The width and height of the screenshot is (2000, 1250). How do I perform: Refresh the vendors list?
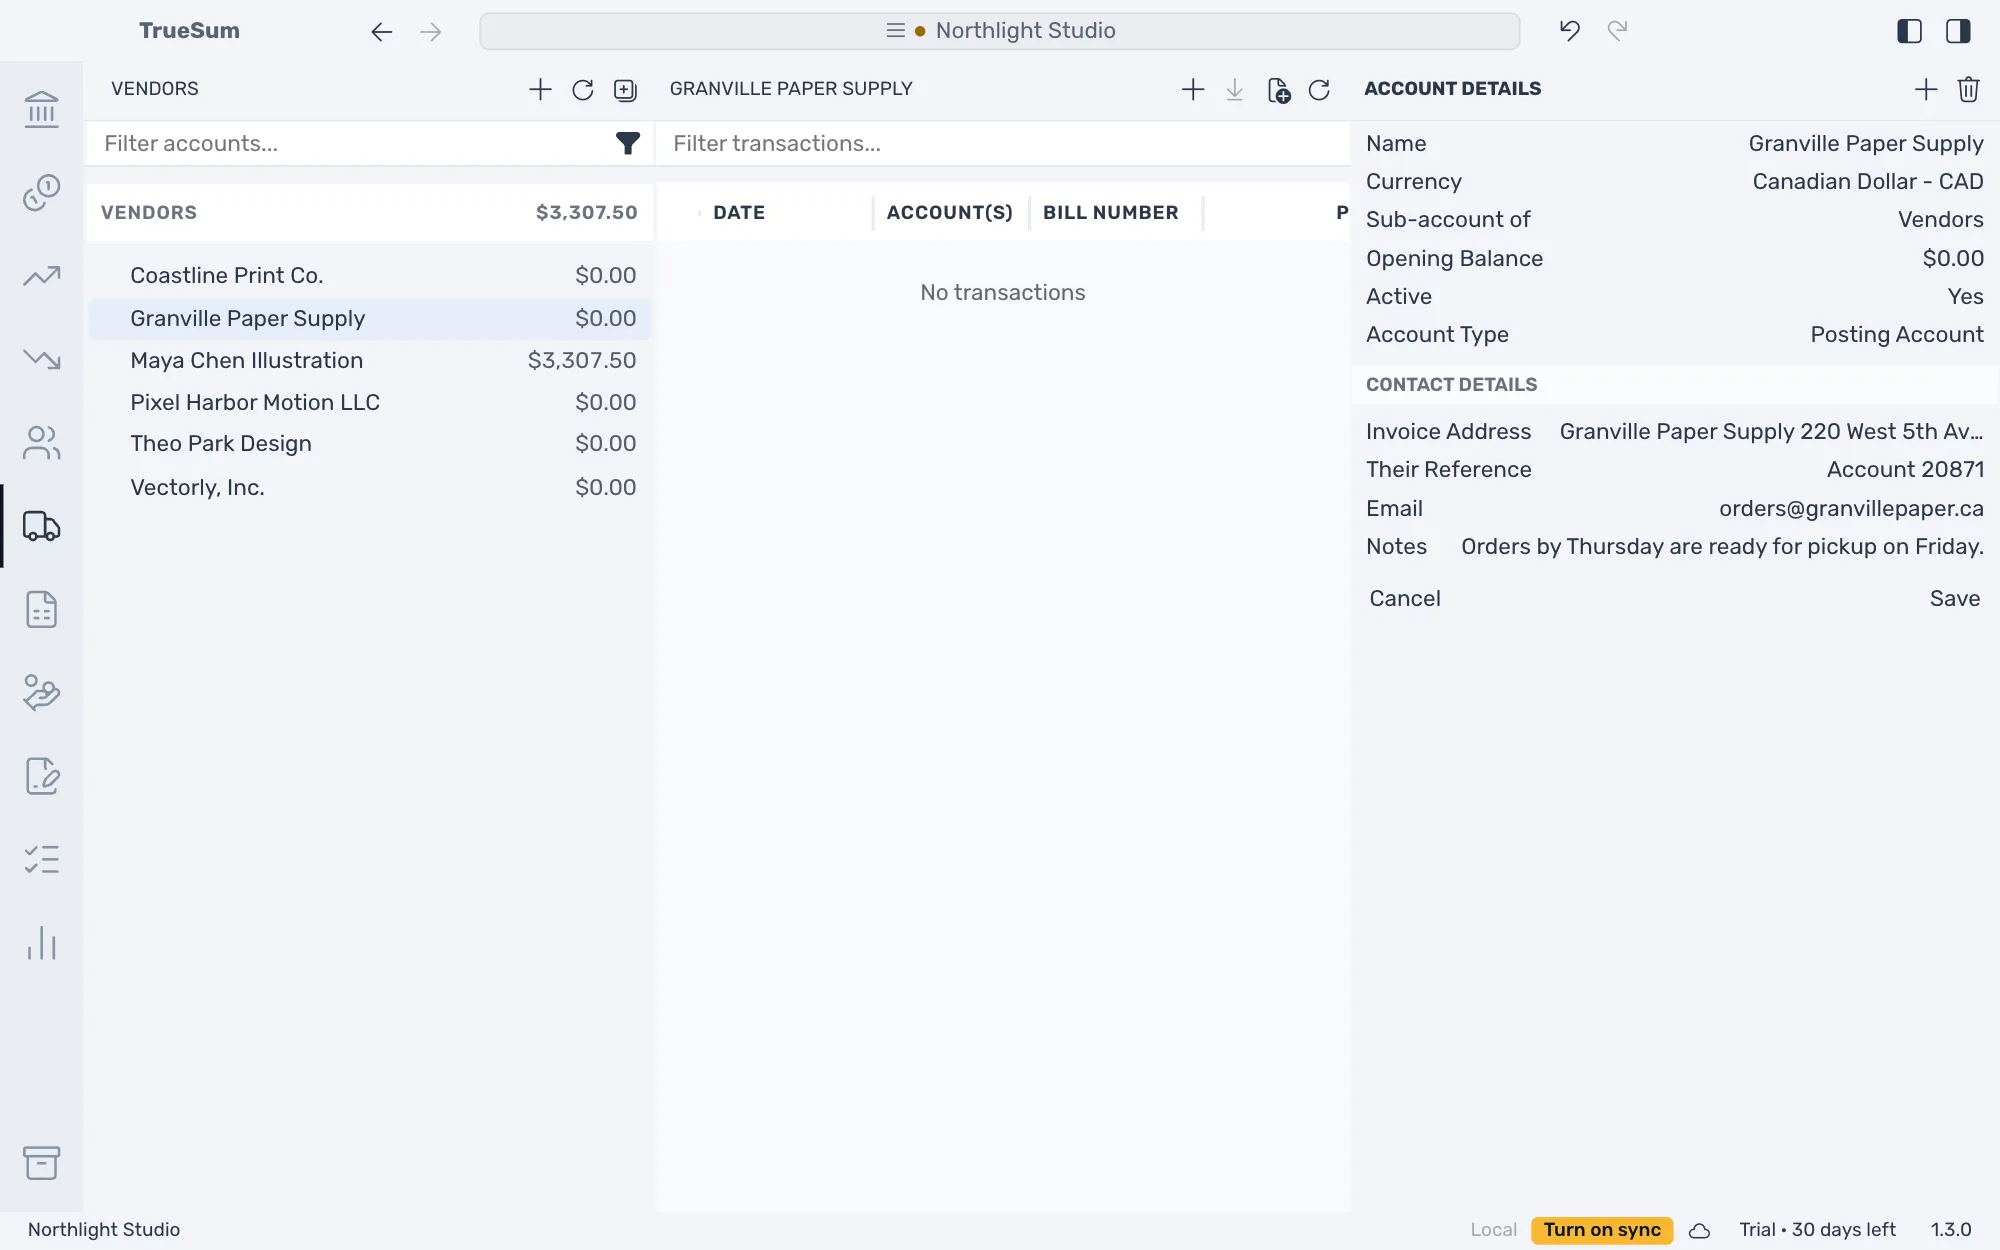tap(583, 90)
